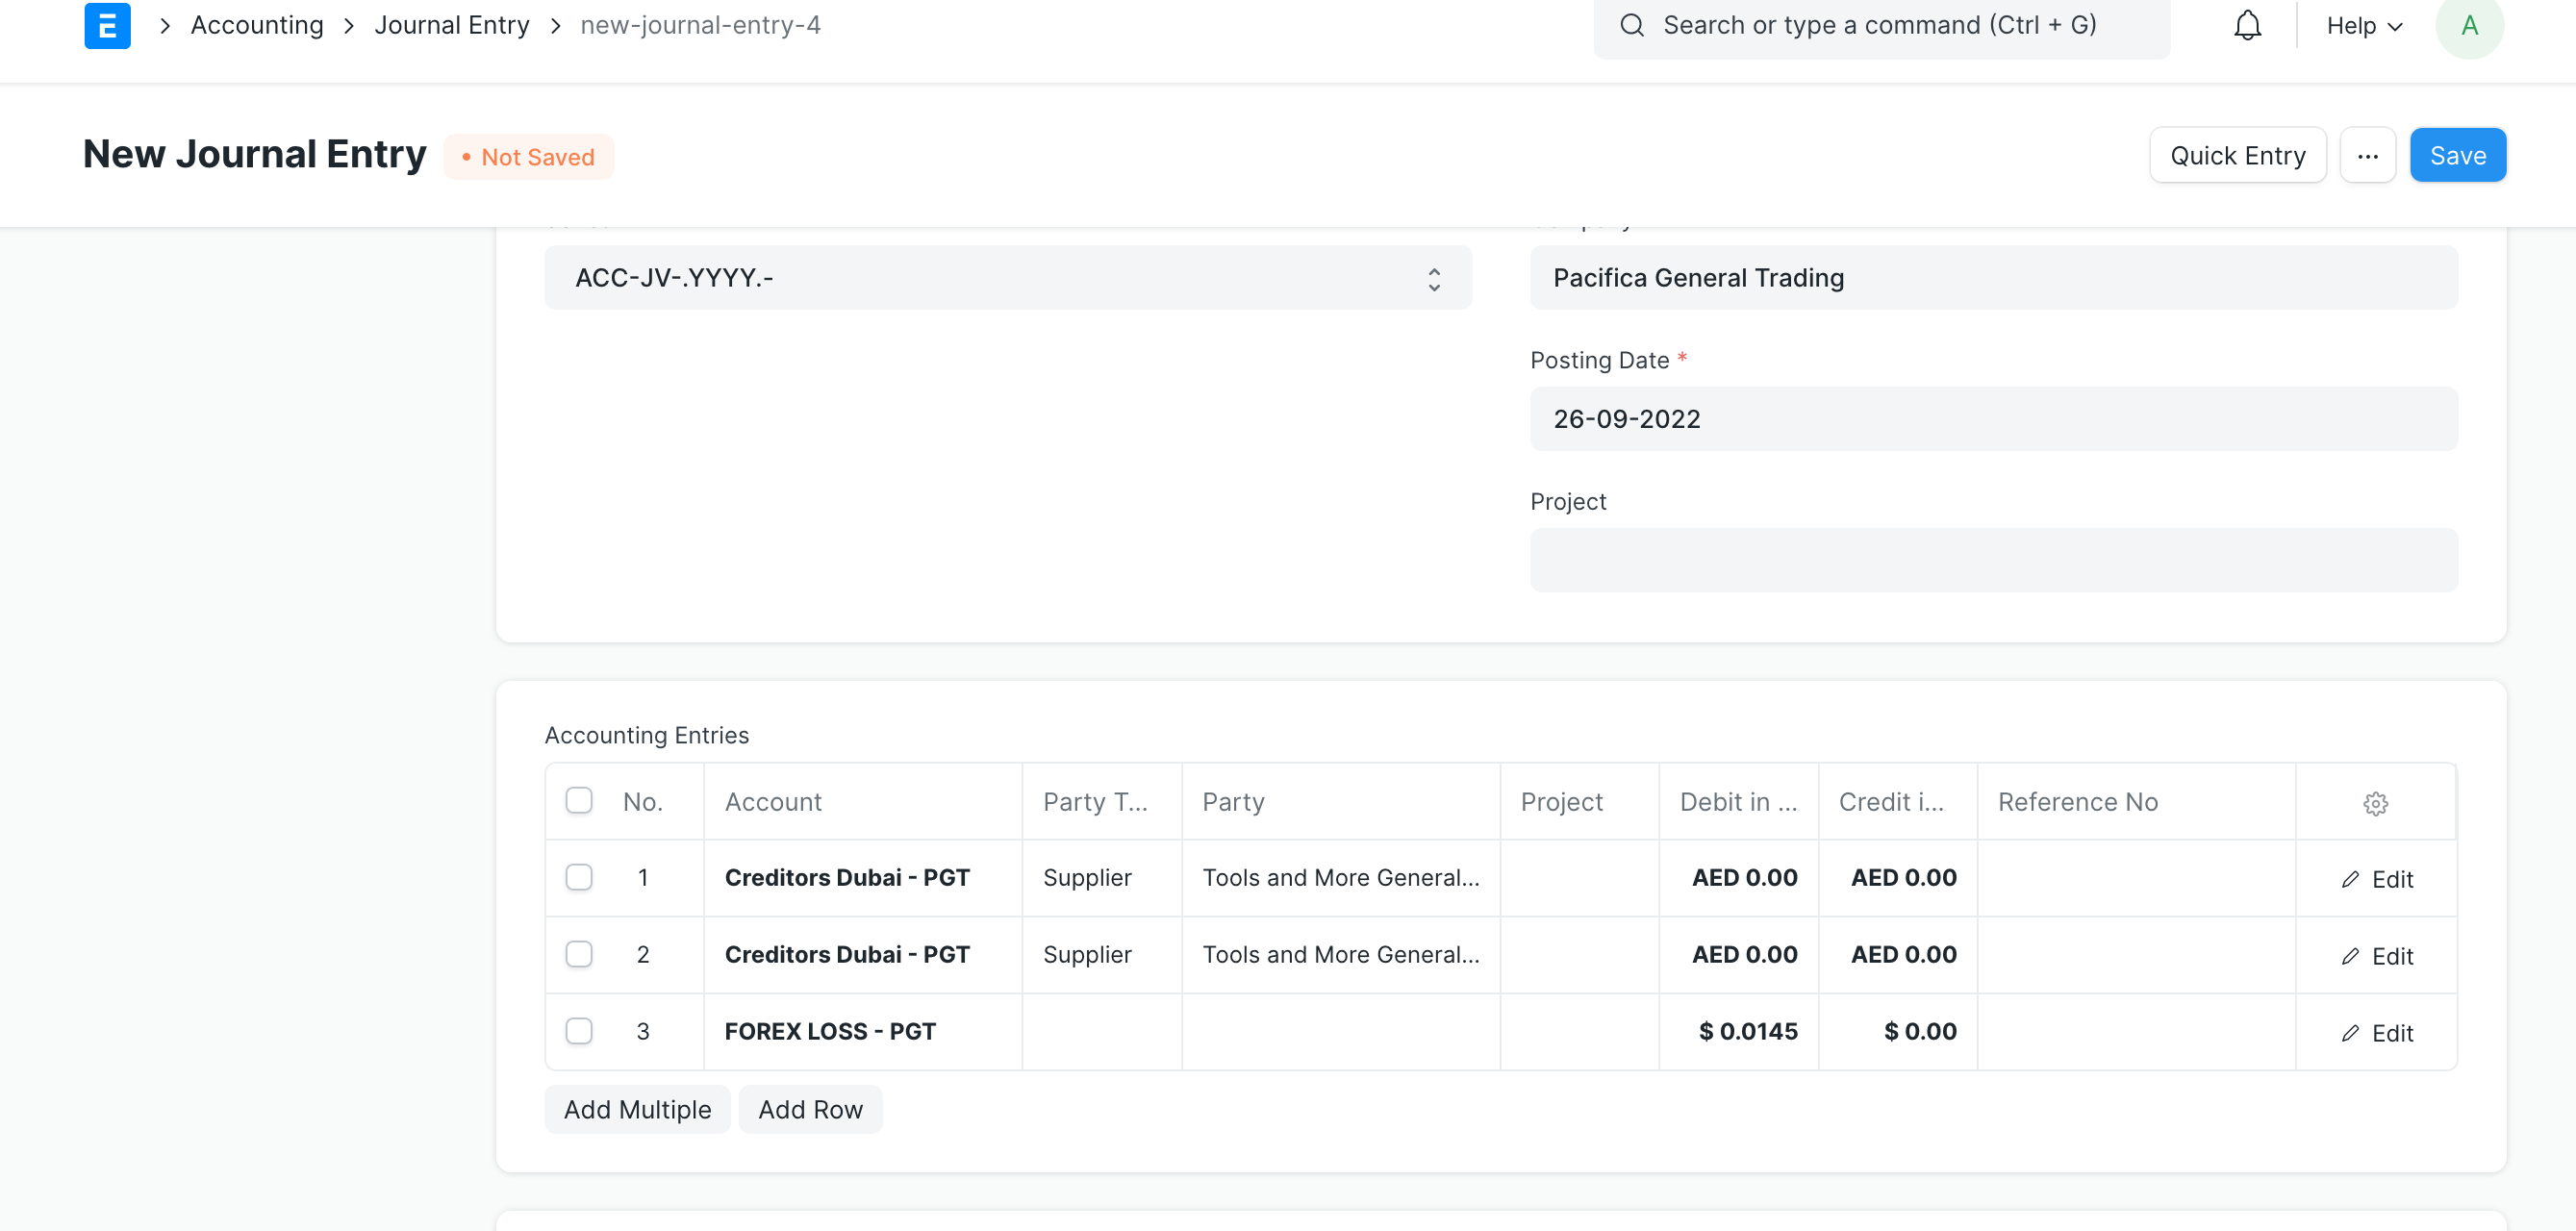Click row 1 Reference No cell
Viewport: 2576px width, 1231px height.
[x=2136, y=878]
